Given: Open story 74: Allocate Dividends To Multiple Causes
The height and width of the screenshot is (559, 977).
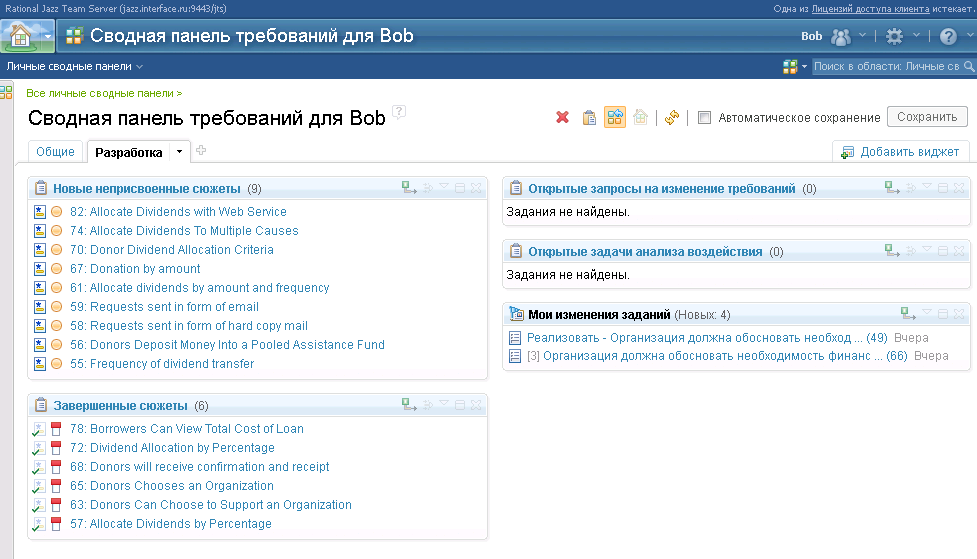Looking at the screenshot, I should point(184,231).
